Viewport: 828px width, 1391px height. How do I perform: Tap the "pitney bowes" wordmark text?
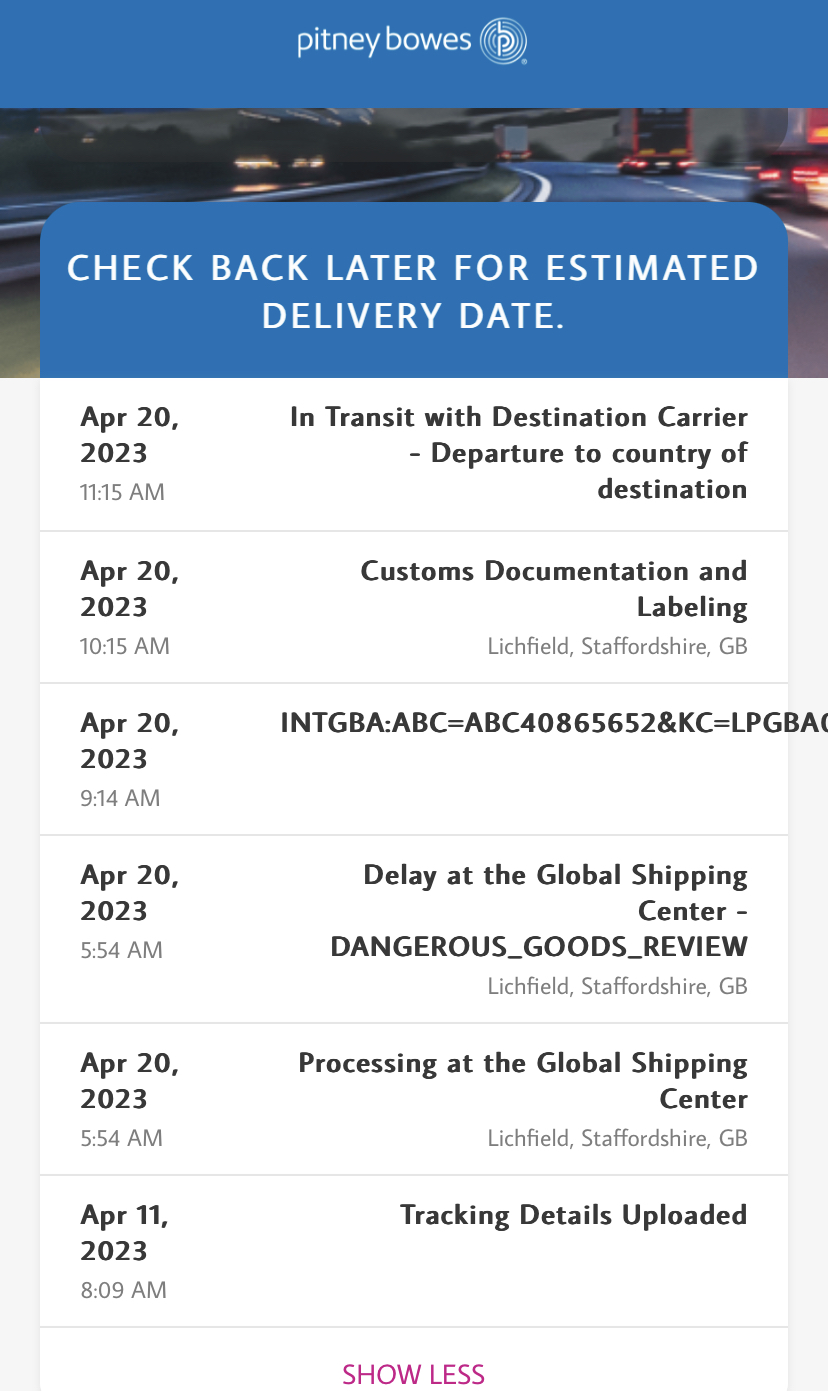click(384, 42)
